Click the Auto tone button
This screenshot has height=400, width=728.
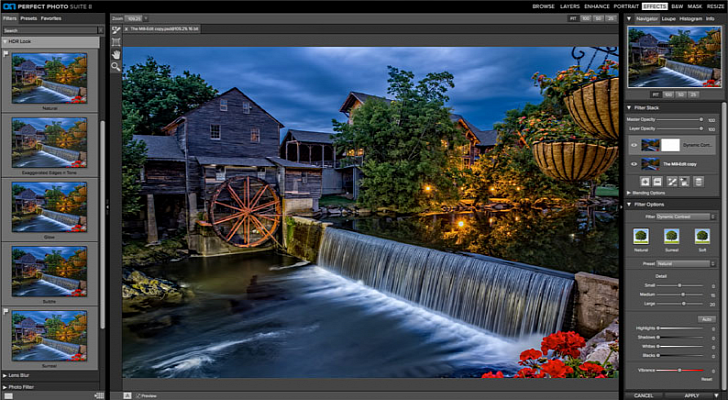[706, 319]
